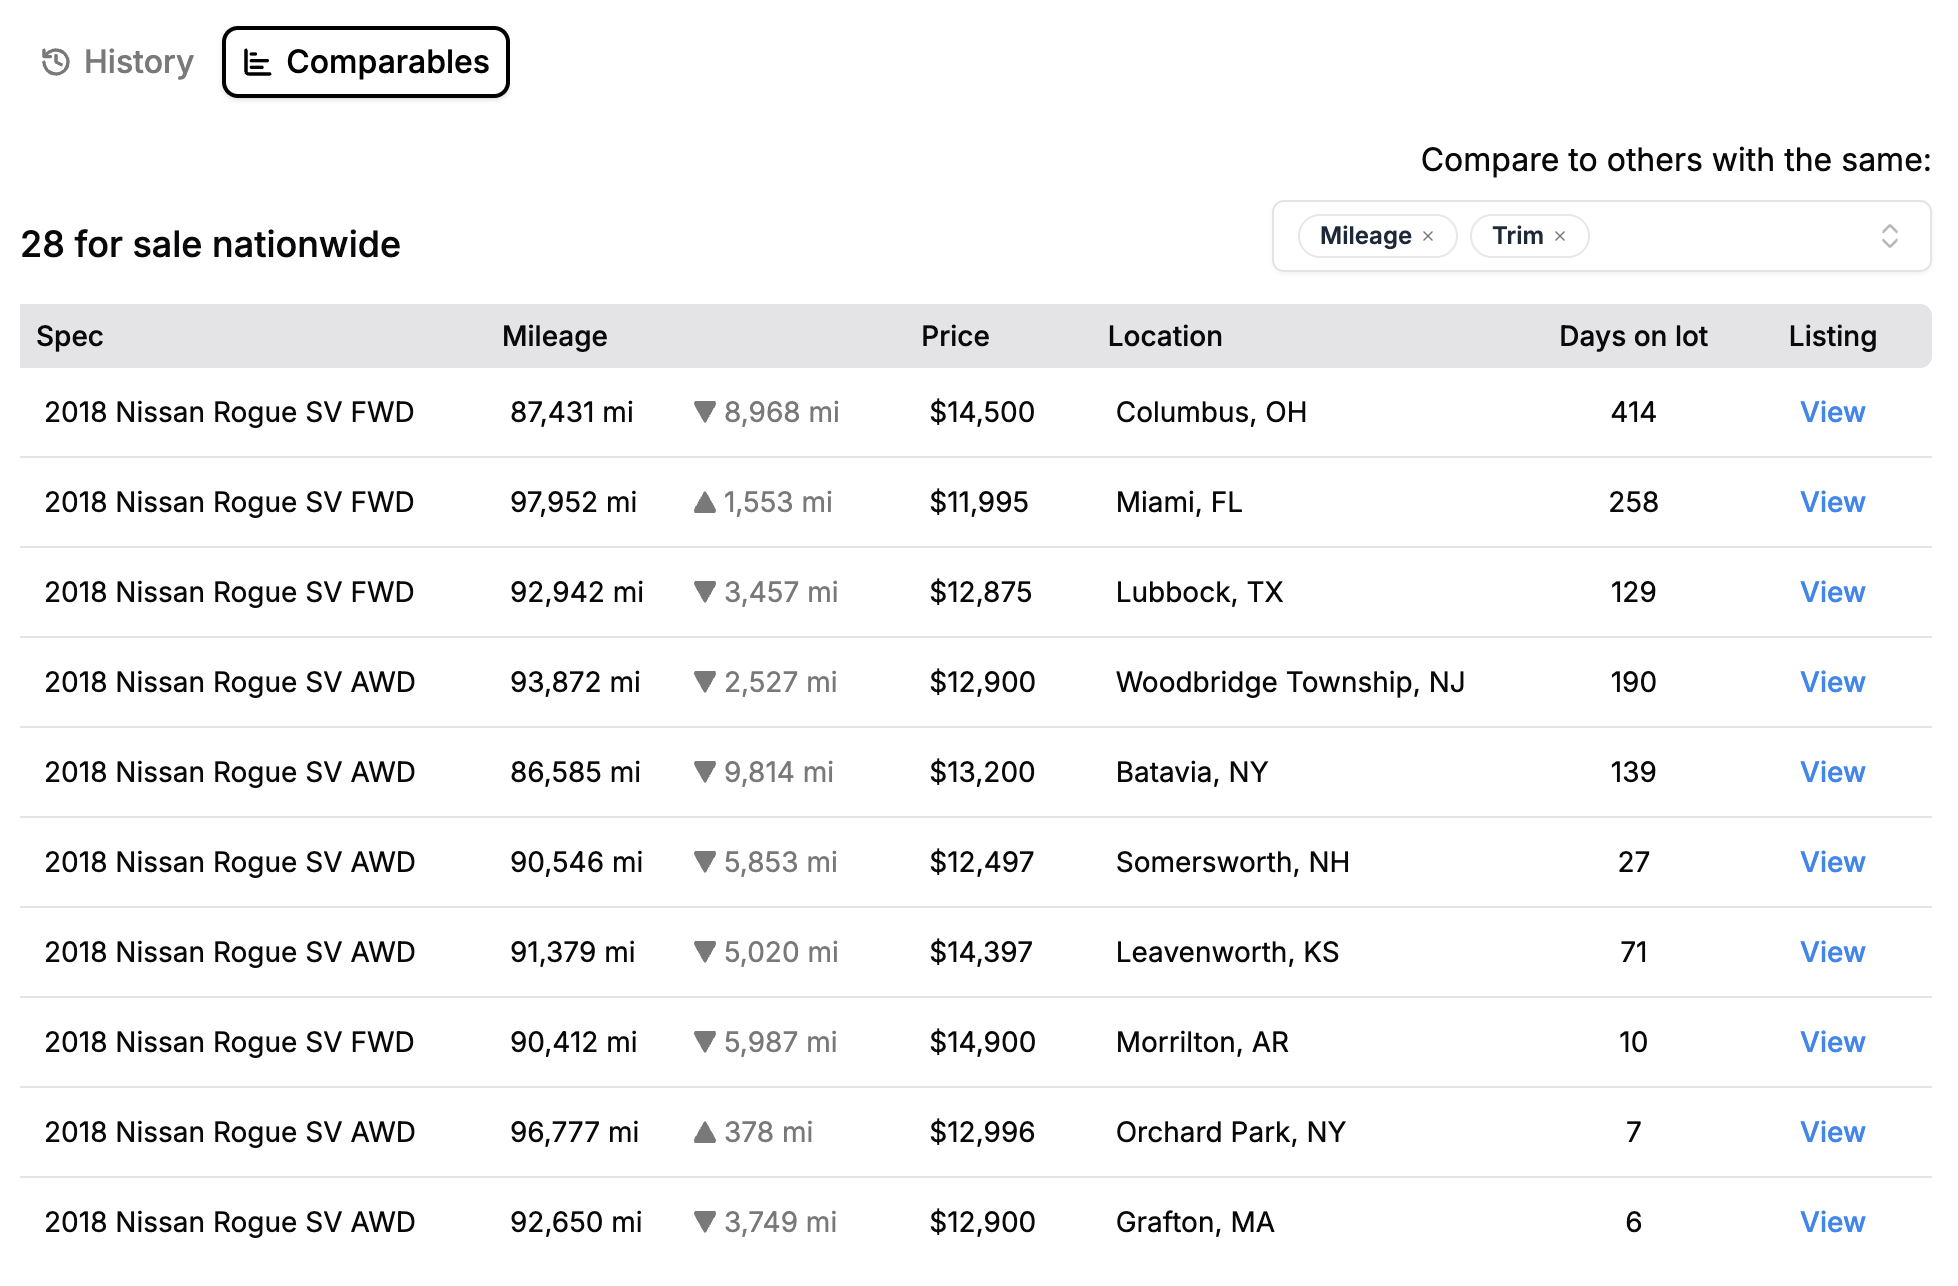View the Miami, FL listing
The image size is (1958, 1286).
[x=1832, y=502]
